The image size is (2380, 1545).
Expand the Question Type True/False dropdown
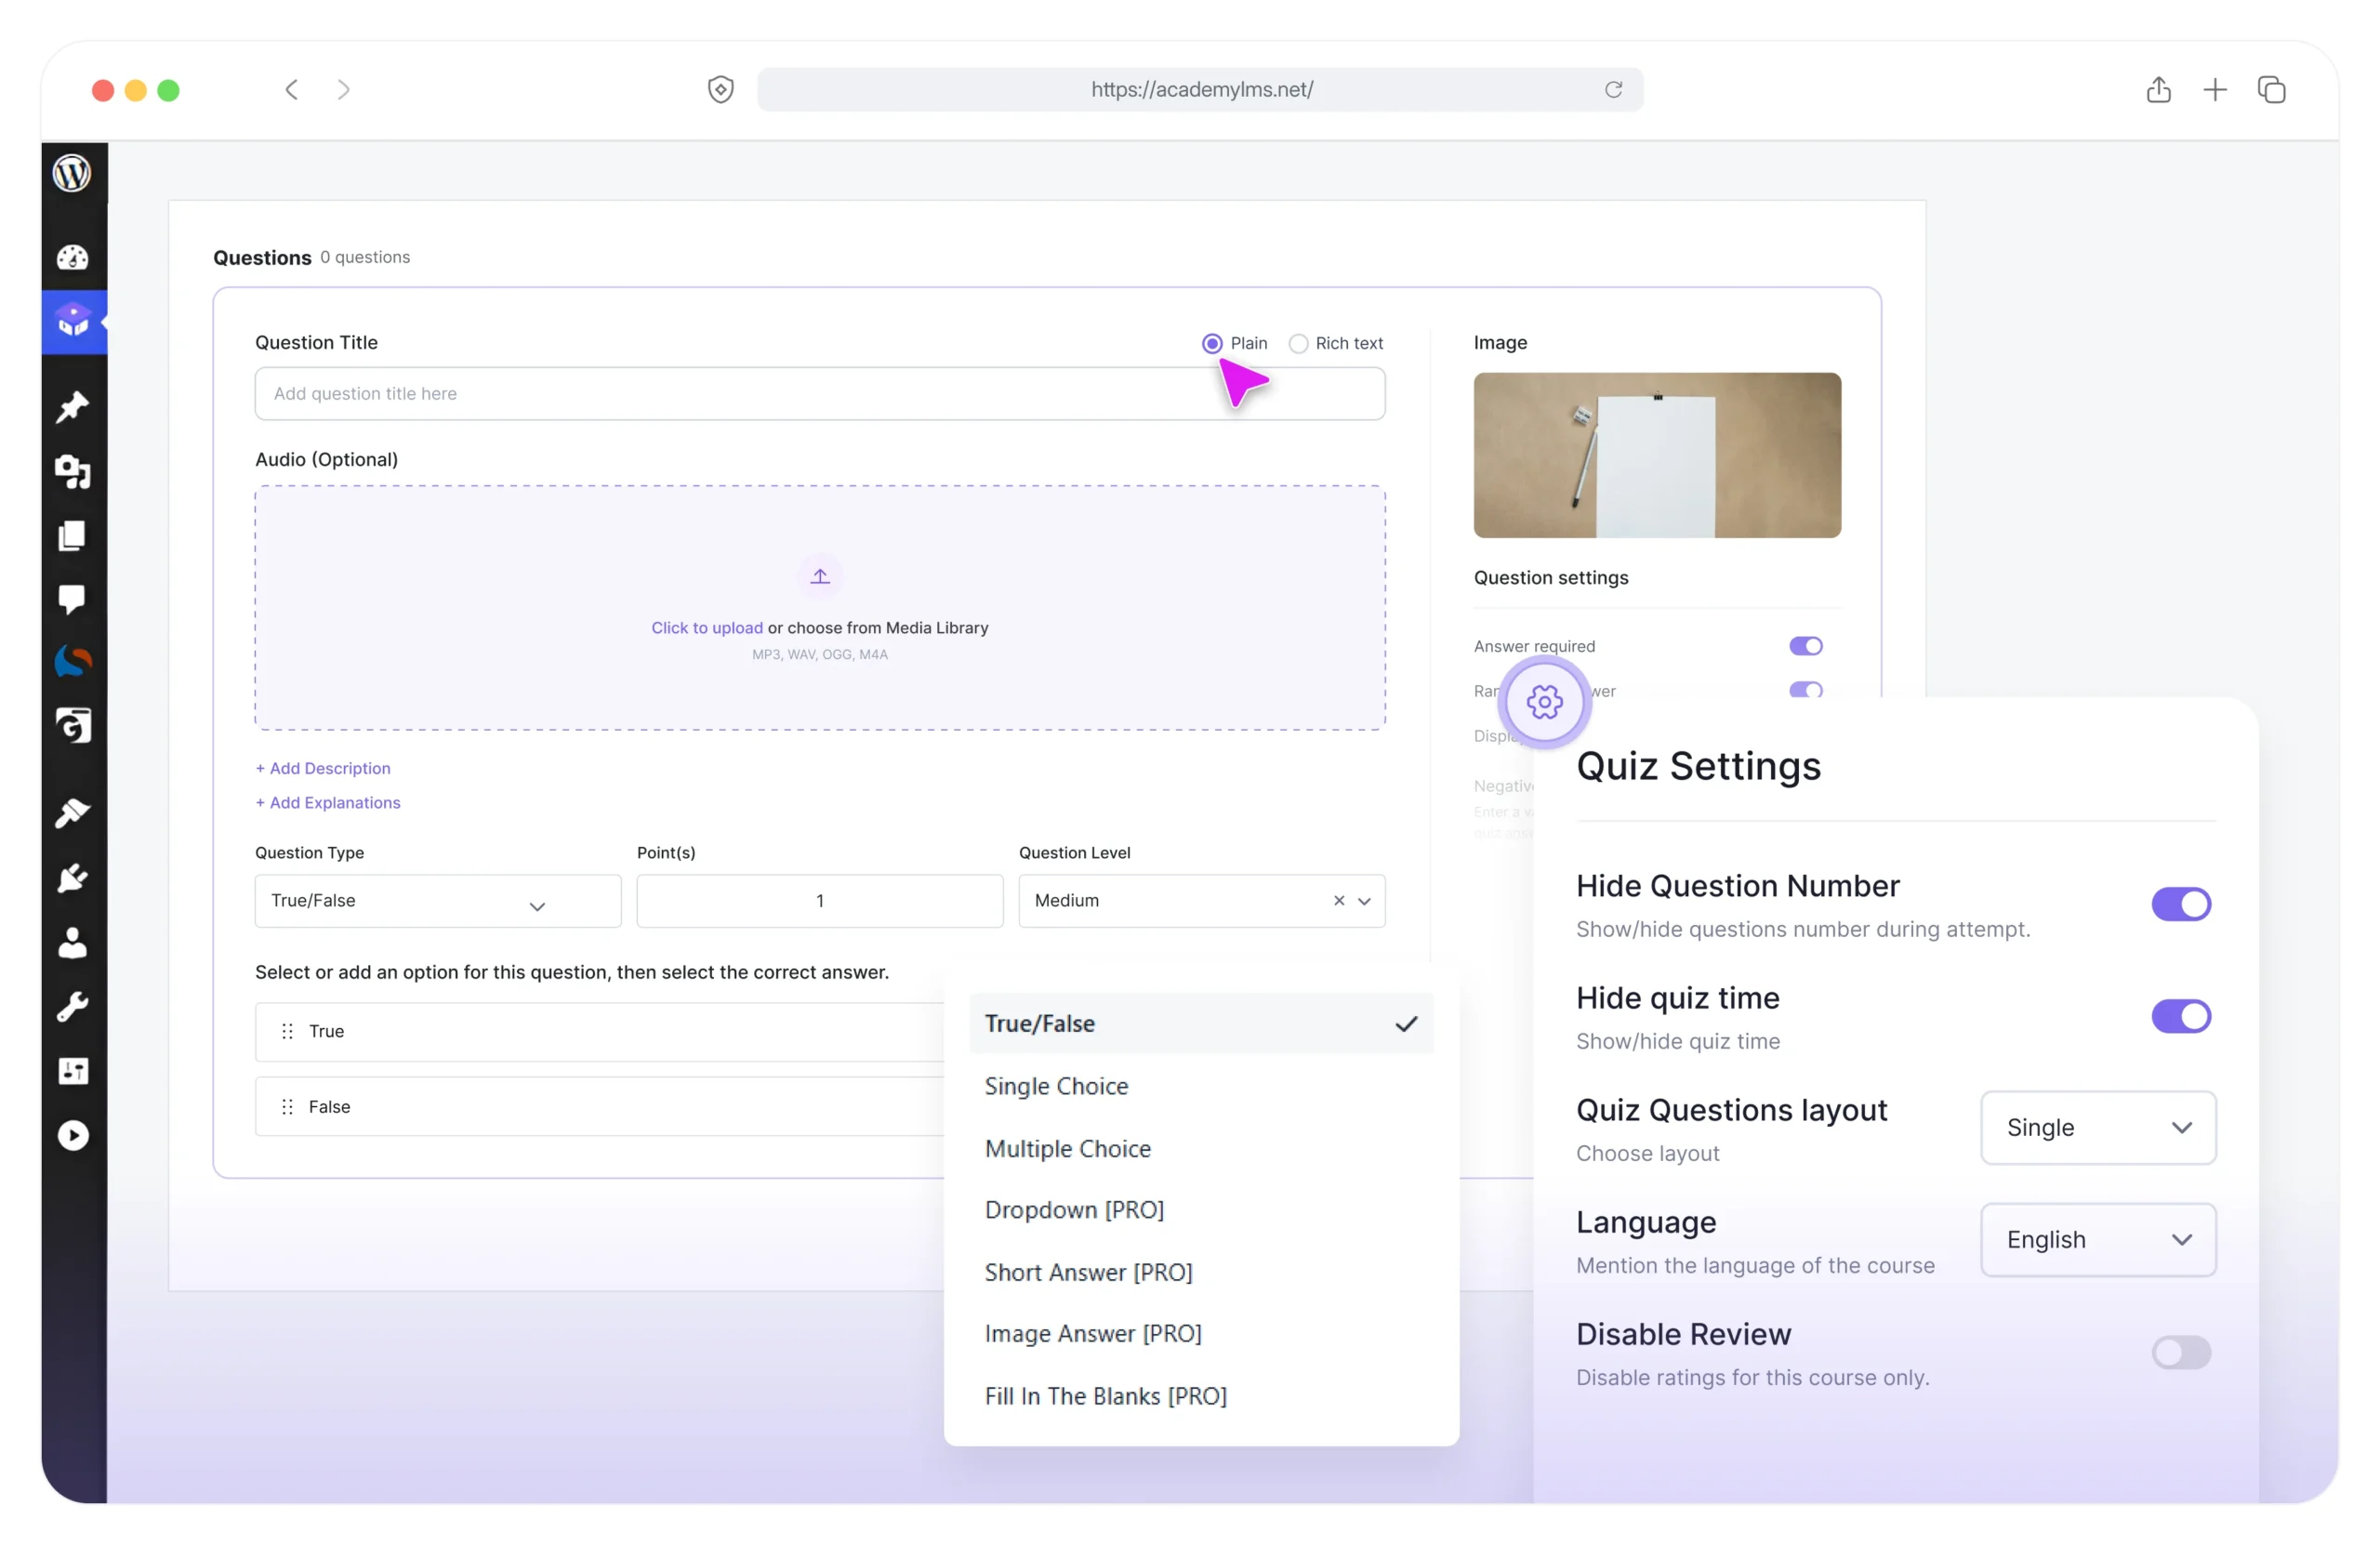[438, 902]
